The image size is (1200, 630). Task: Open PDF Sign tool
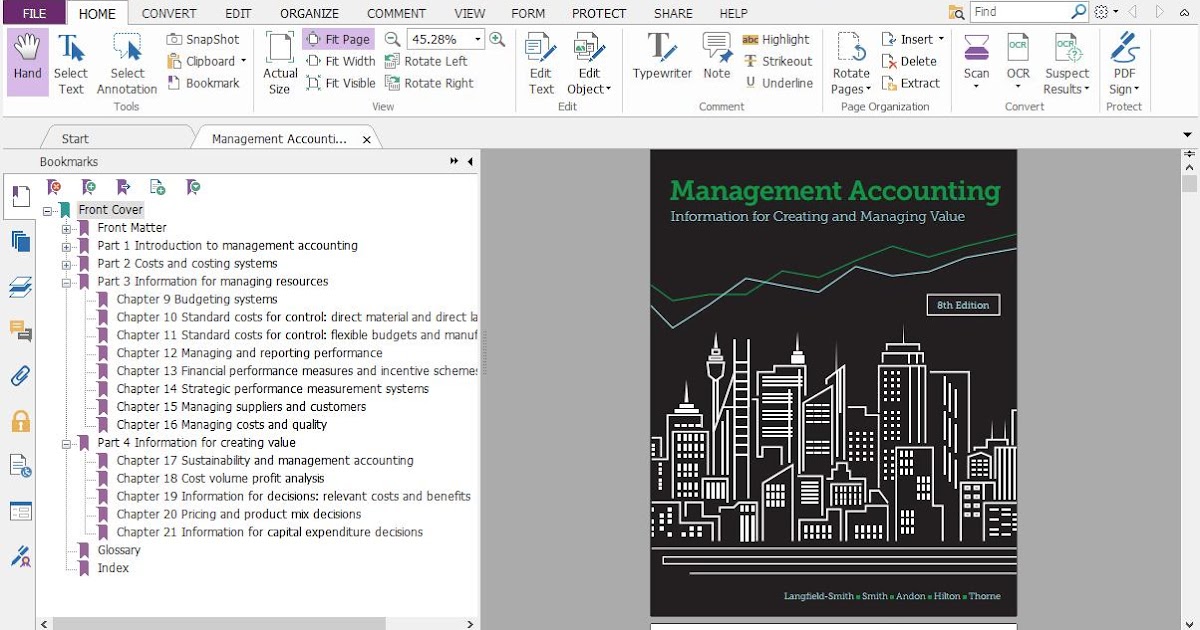point(1124,63)
